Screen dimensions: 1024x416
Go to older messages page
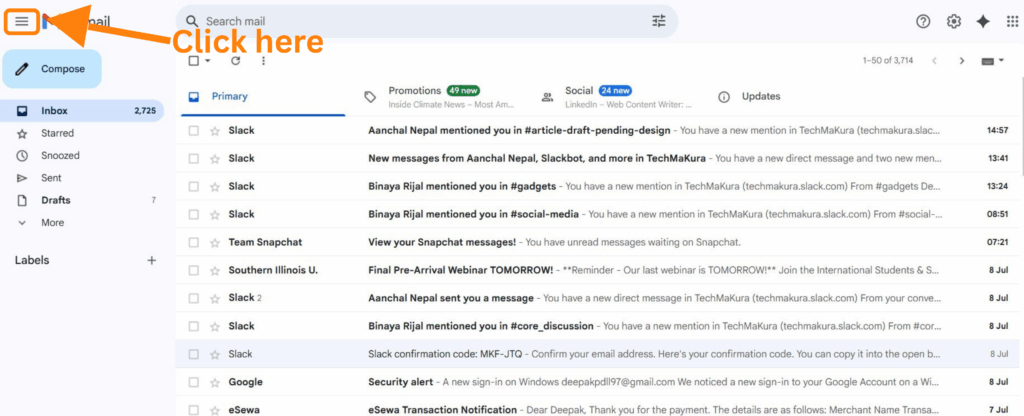(x=961, y=61)
